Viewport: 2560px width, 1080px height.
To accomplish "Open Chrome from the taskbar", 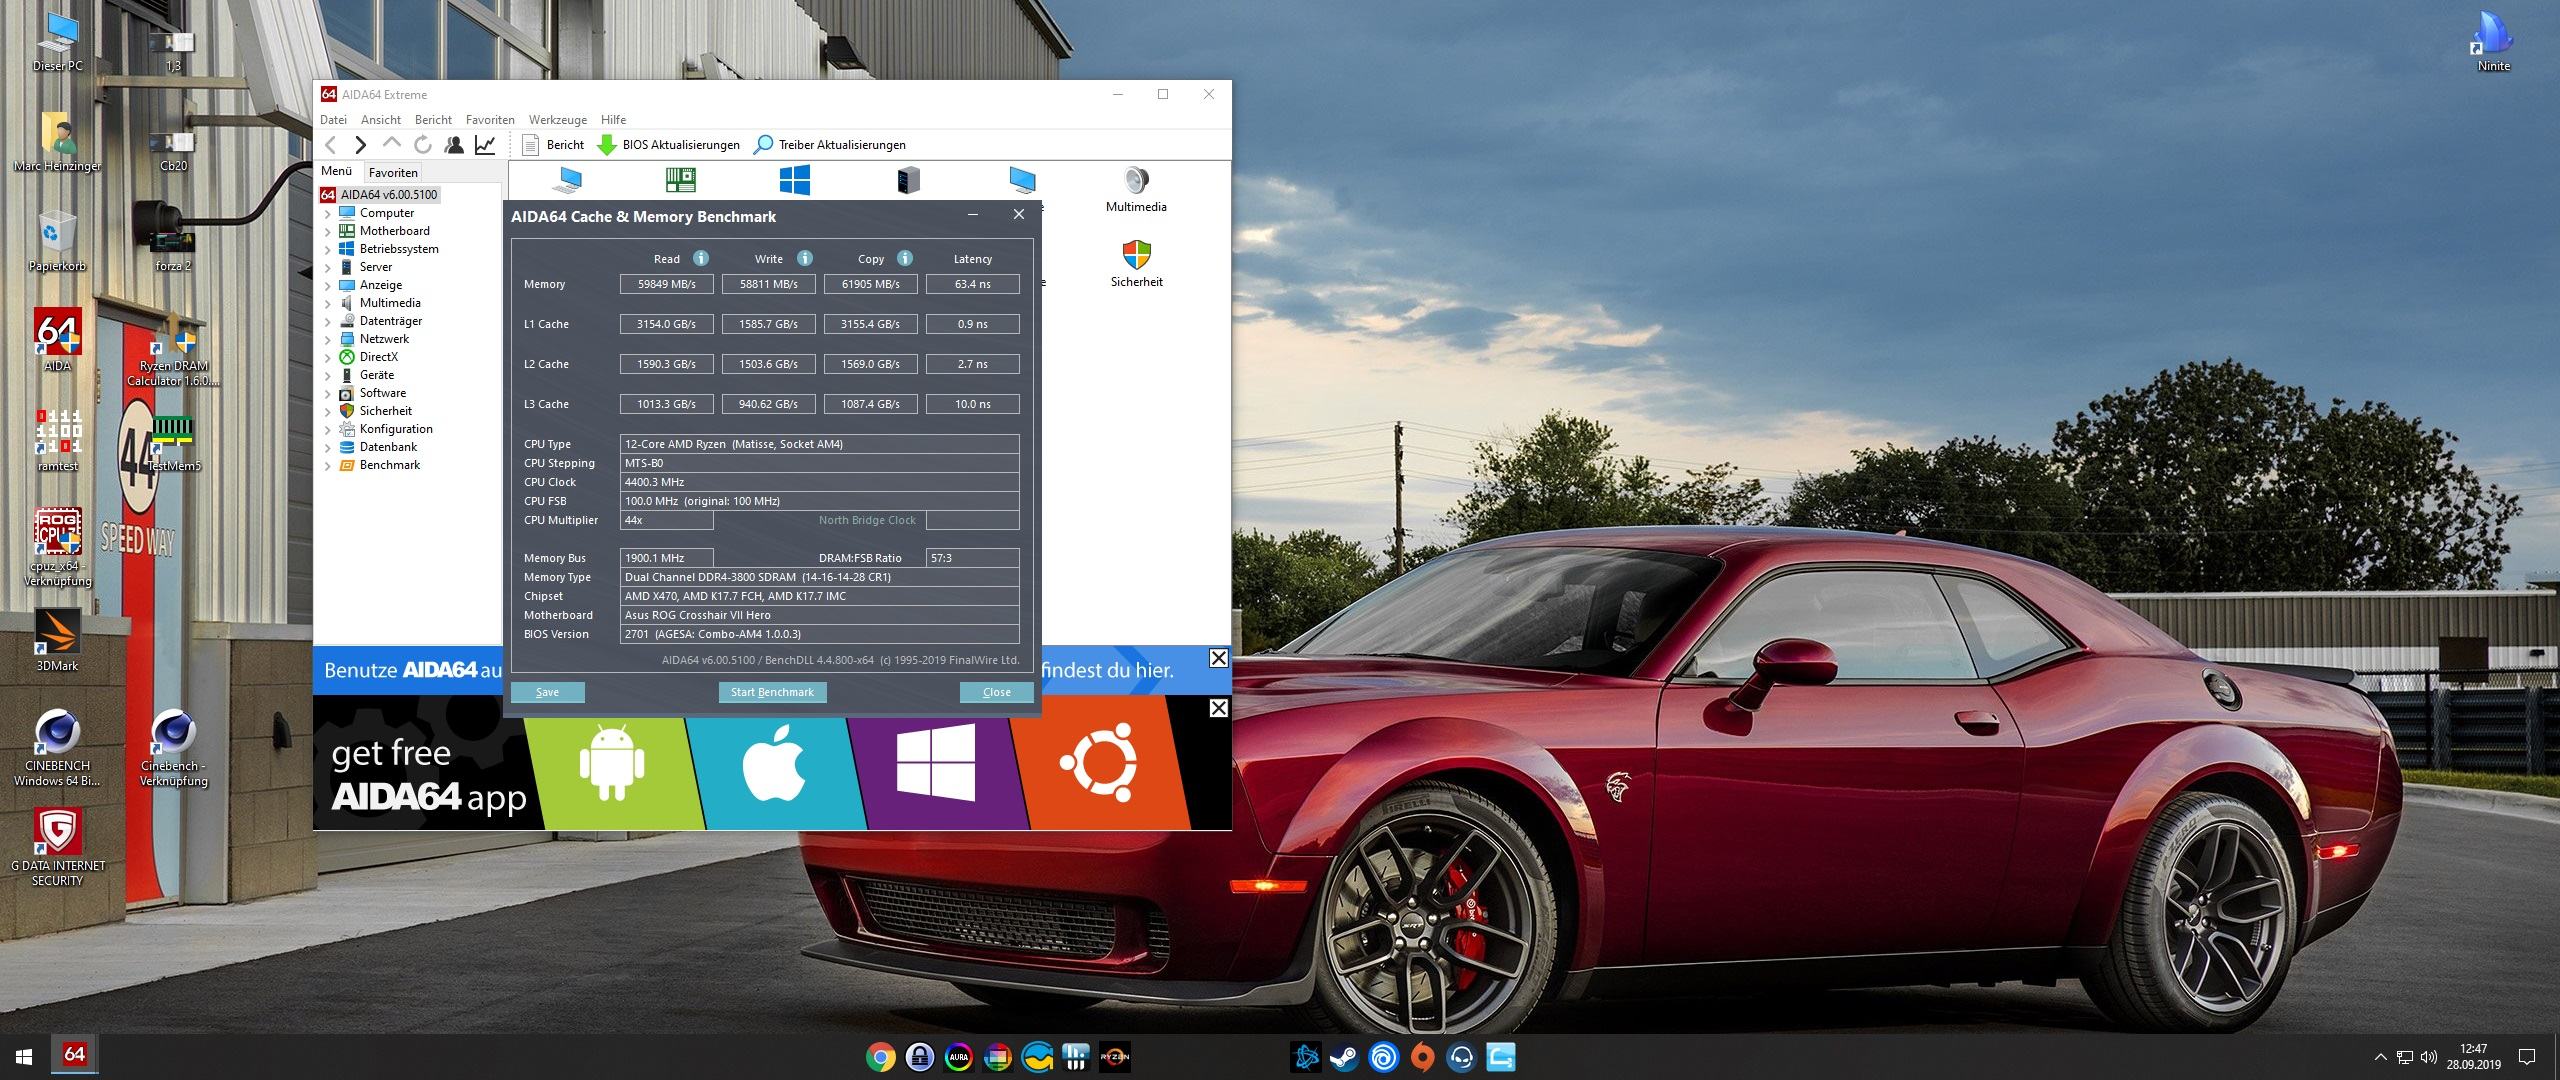I will [881, 1057].
